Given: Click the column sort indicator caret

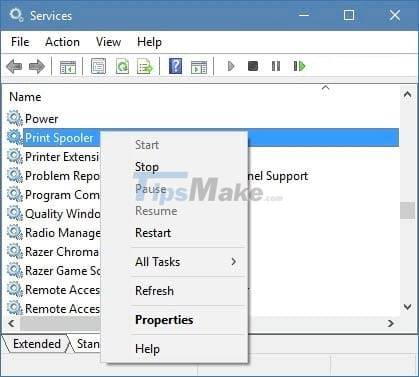Looking at the screenshot, I should tap(326, 88).
